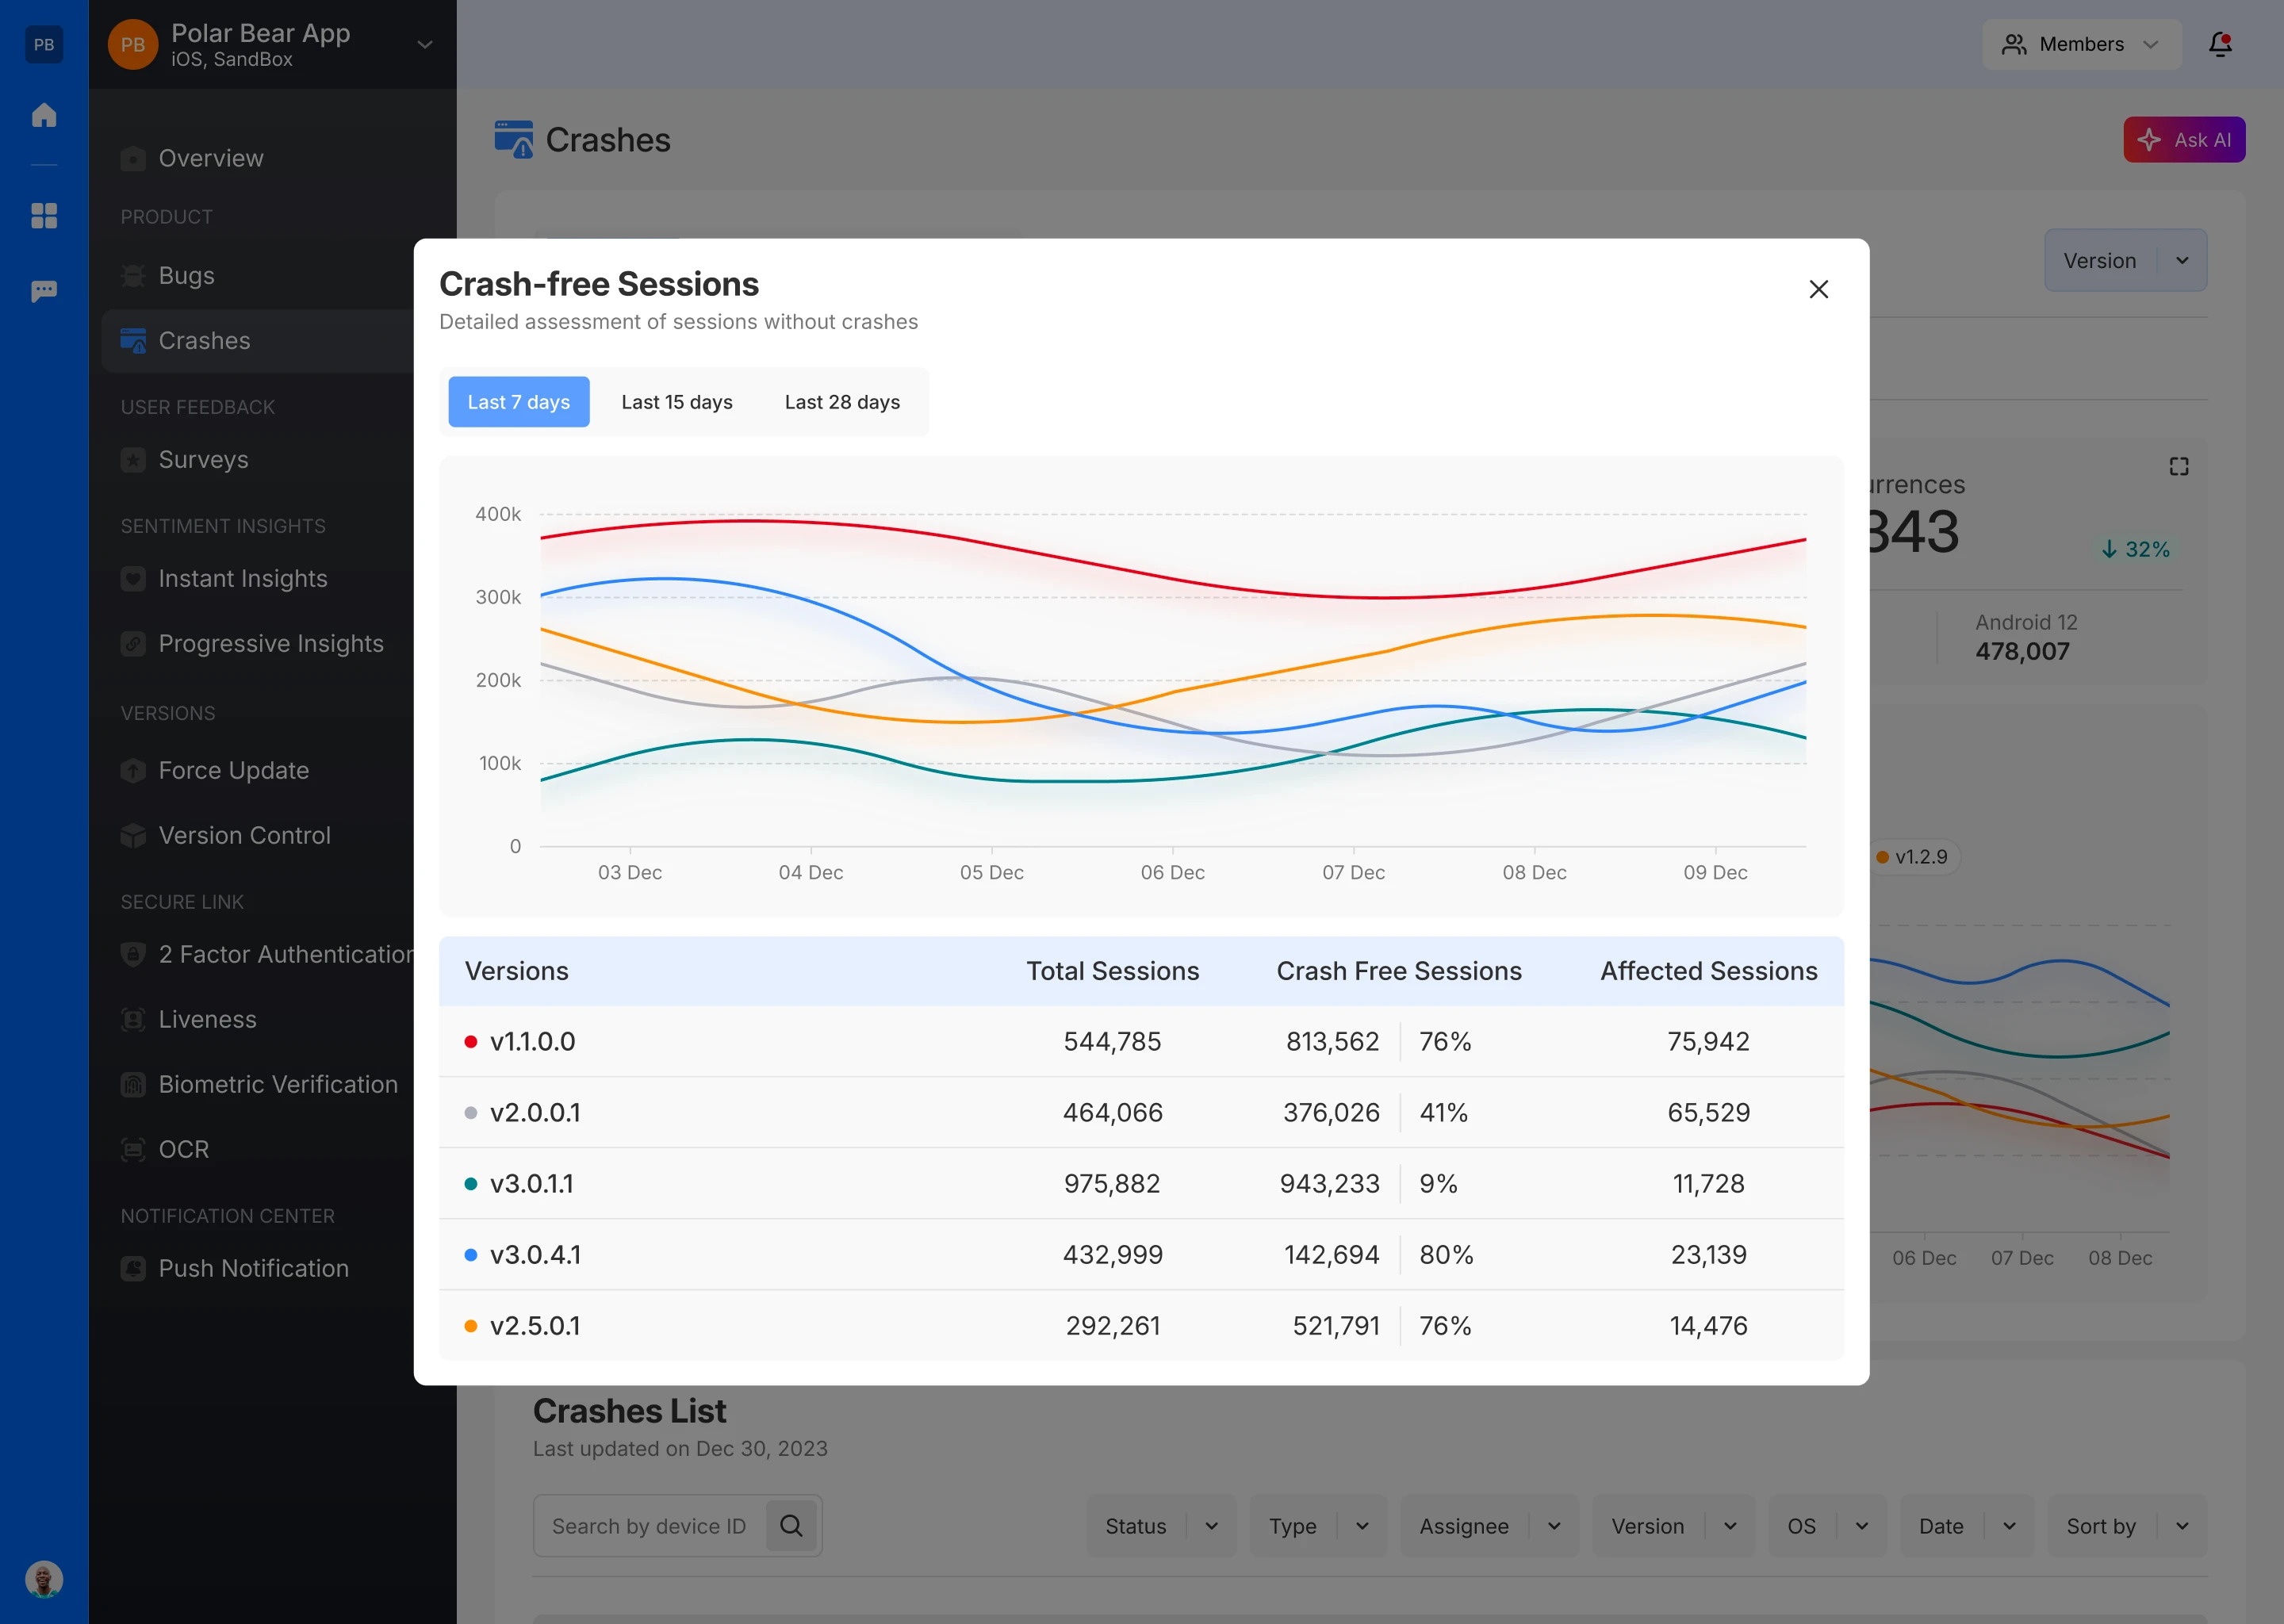Click the home icon in left rail
2284x1624 pixels.
(44, 115)
